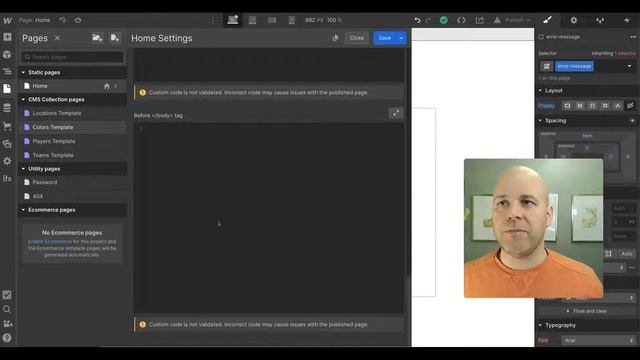Click the Enable Ecommerce link
This screenshot has width=640, height=360.
tap(49, 242)
